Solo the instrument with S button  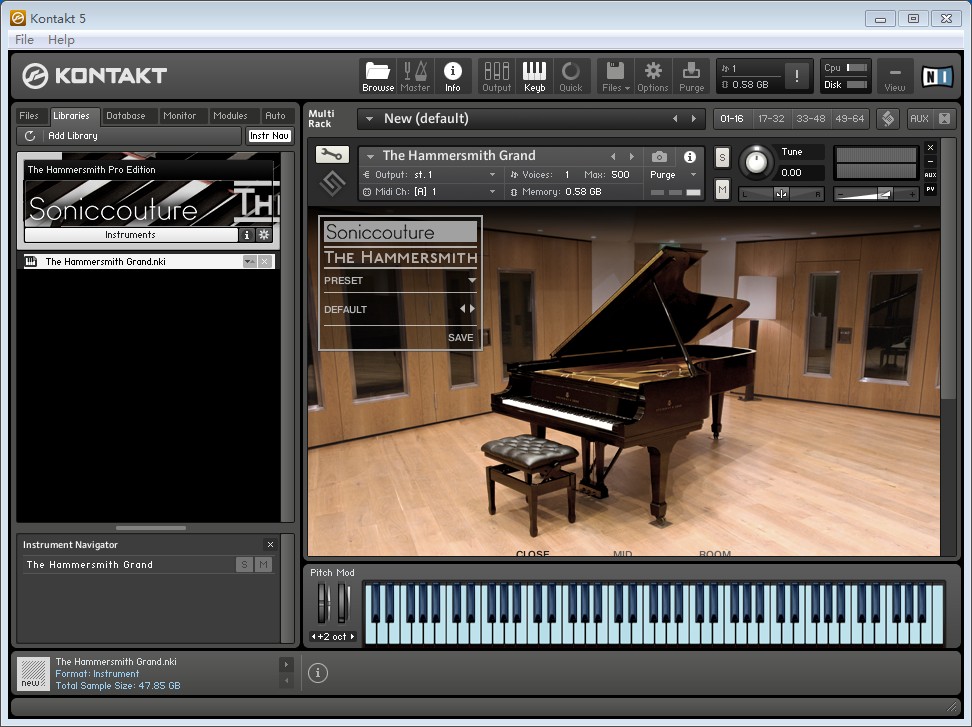pos(722,158)
